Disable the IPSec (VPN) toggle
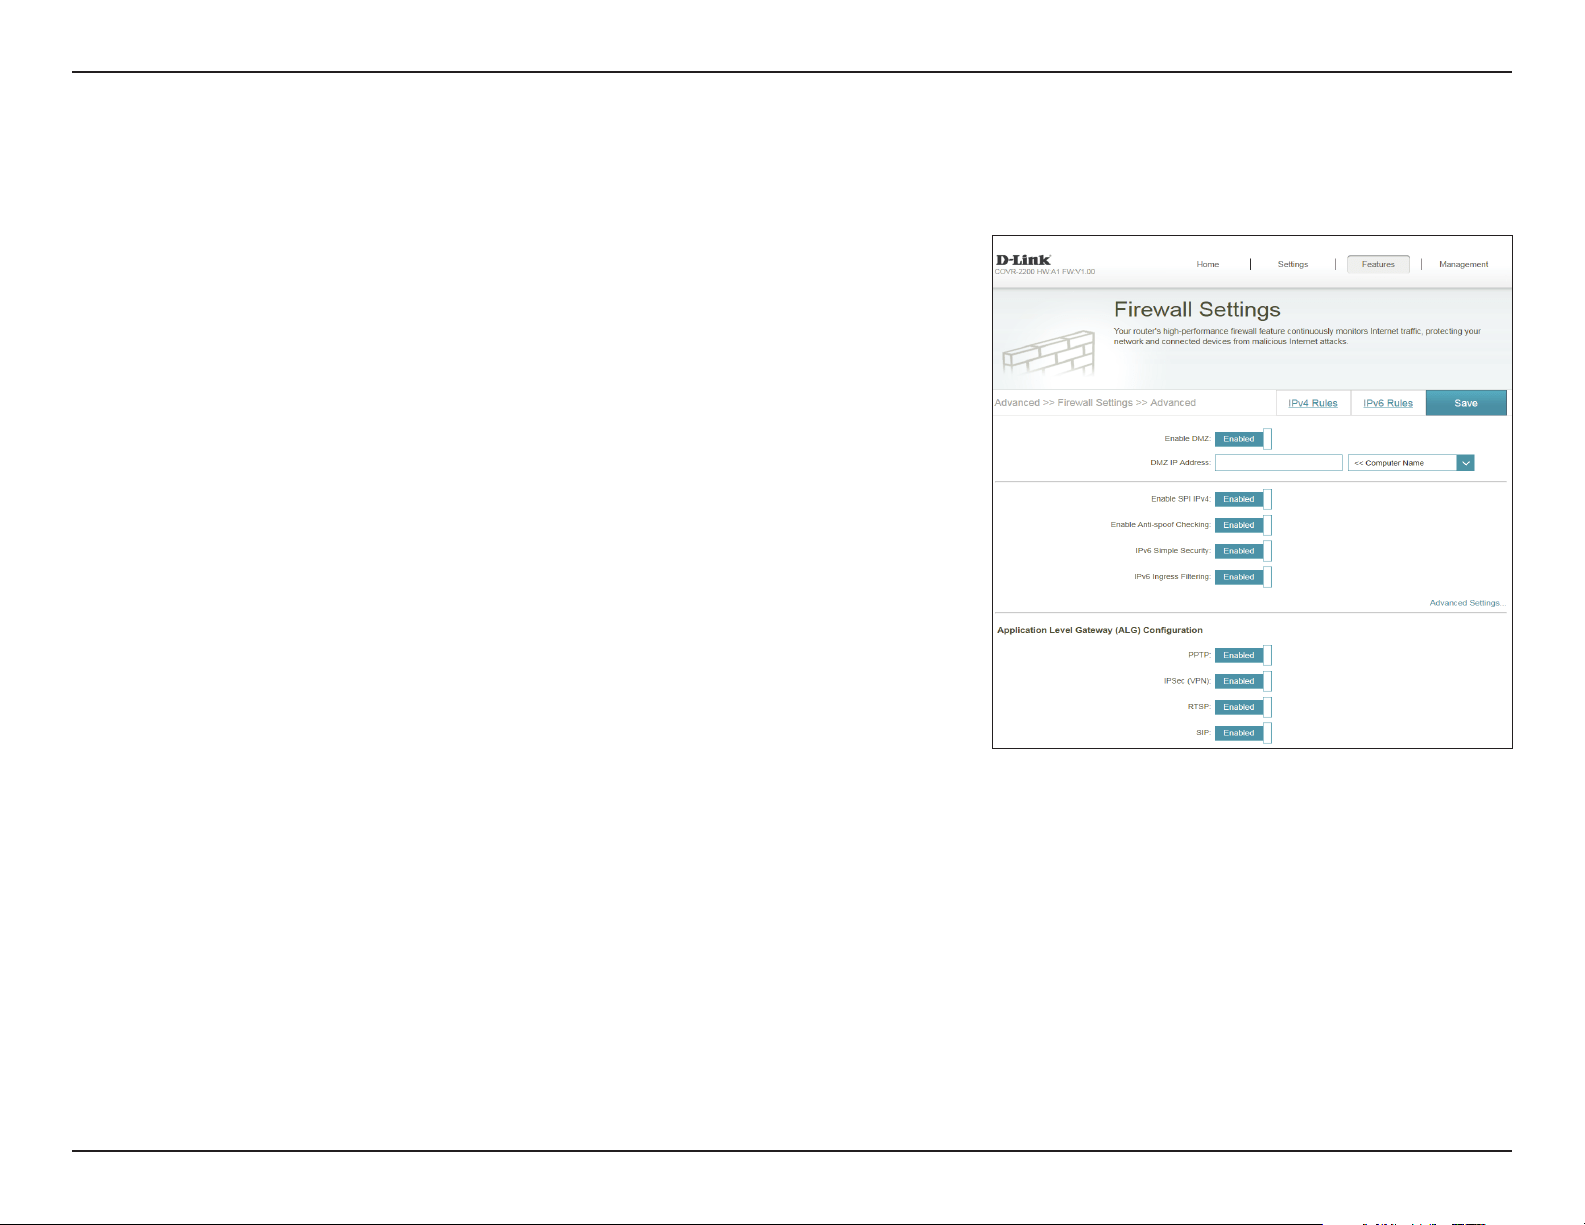Viewport: 1585px width, 1225px height. pos(1243,681)
